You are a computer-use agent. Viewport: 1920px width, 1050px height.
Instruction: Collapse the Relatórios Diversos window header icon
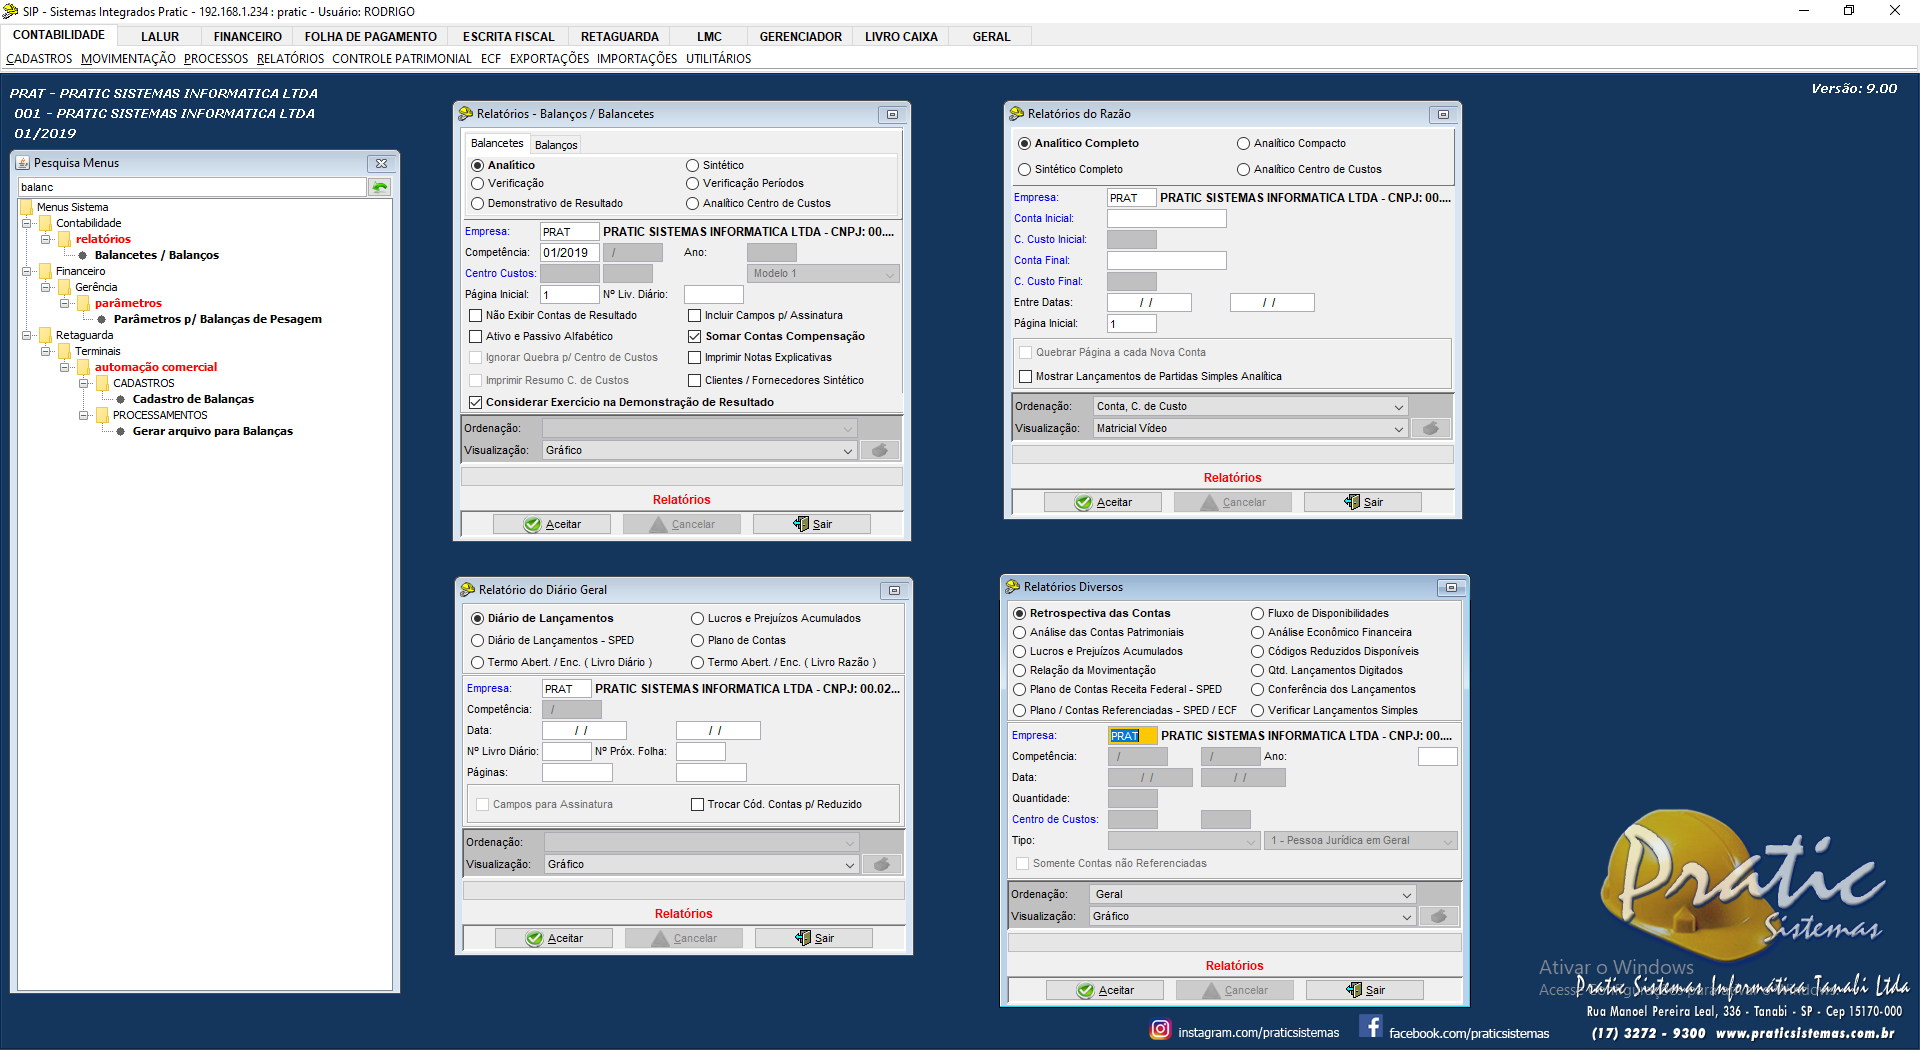[1450, 587]
